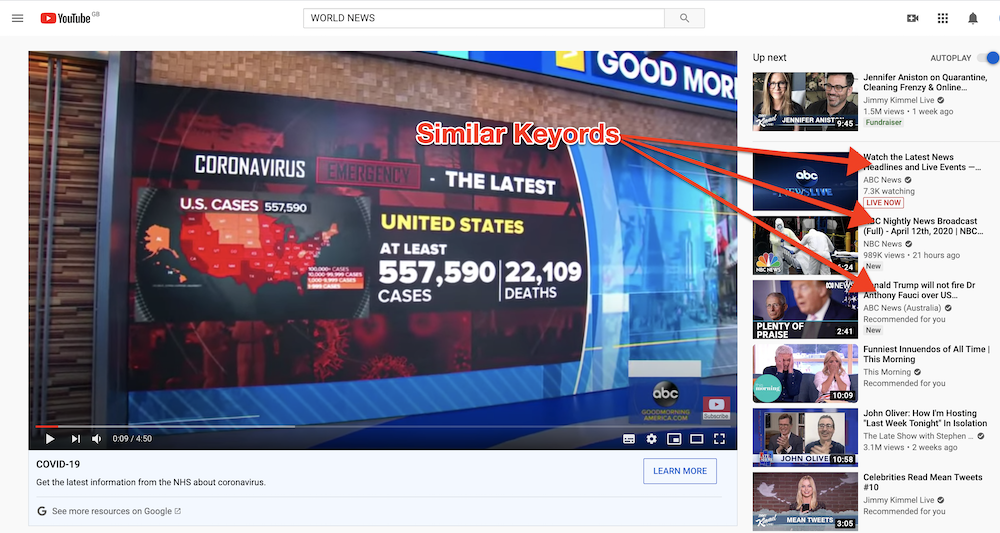Open This Morning innuendos thumbnail
The image size is (1000, 533).
point(805,373)
